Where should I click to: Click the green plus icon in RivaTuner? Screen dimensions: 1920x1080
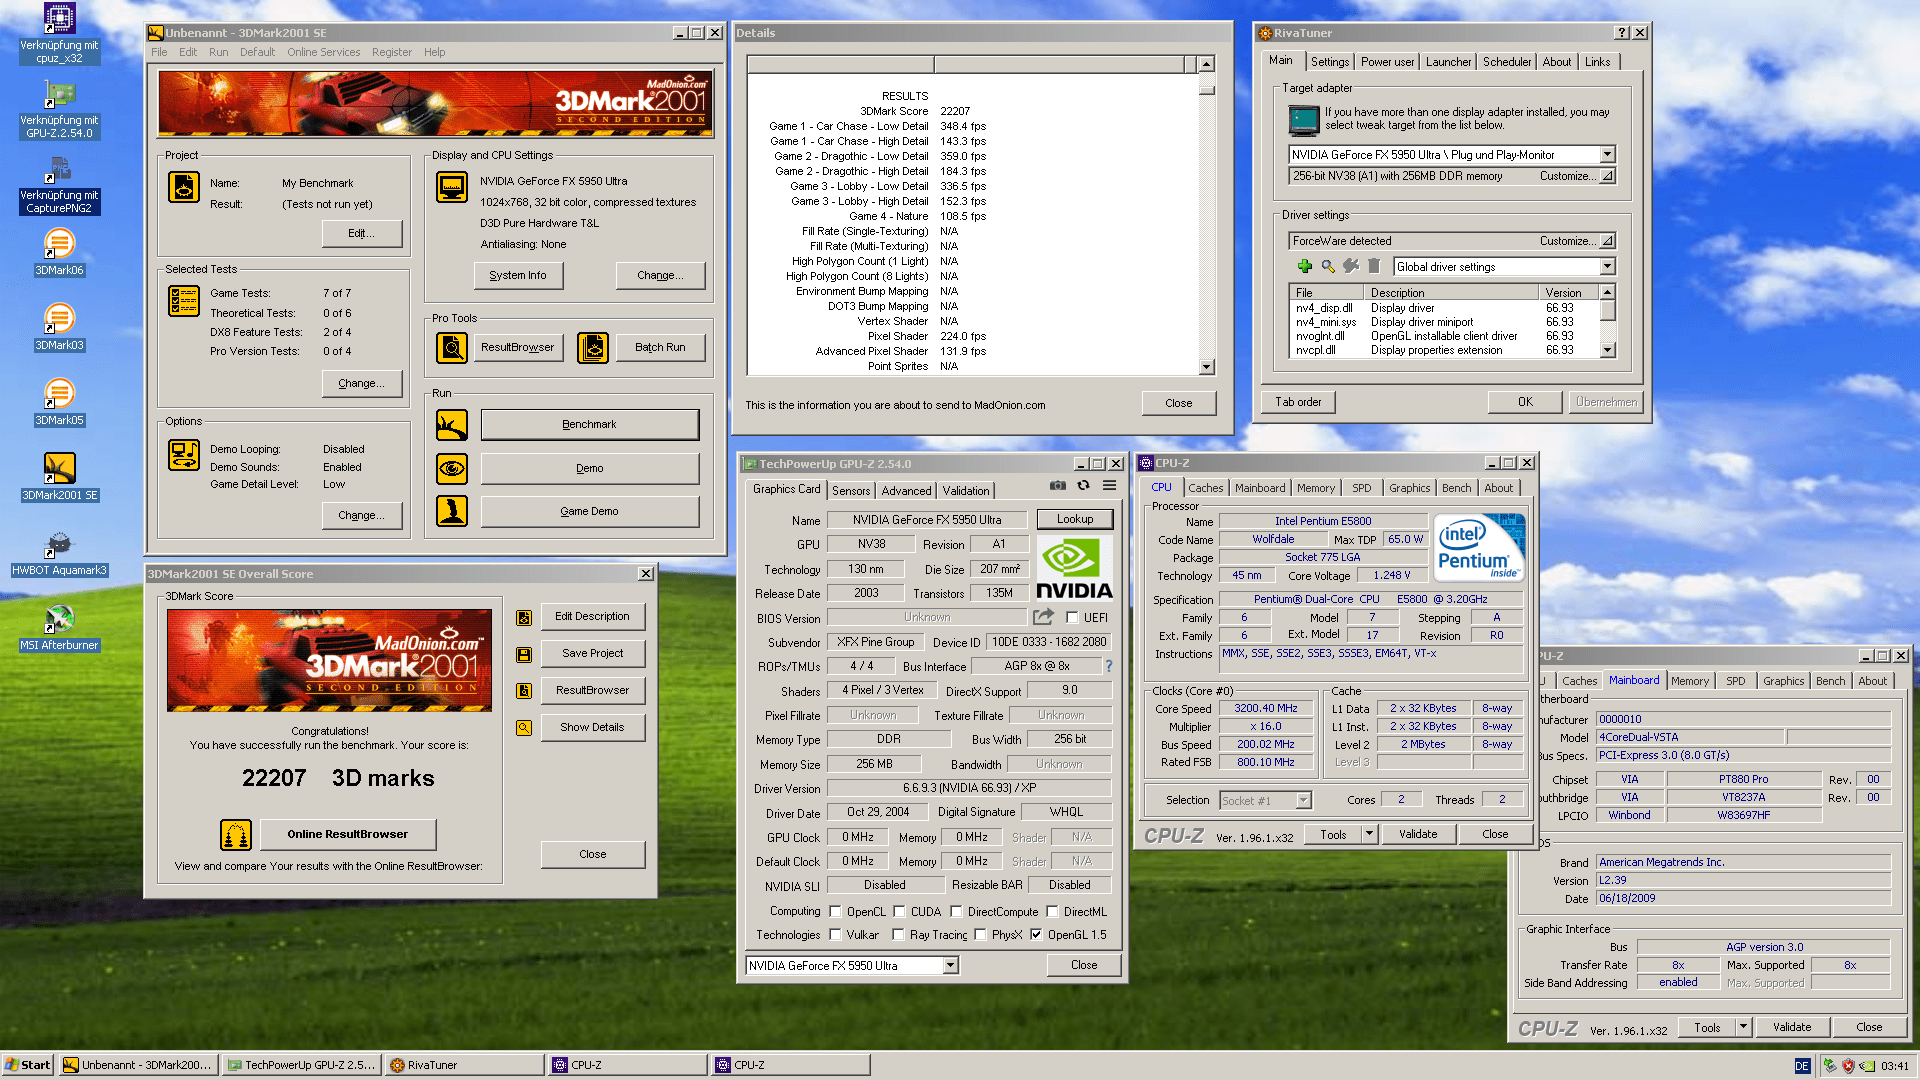click(1304, 266)
